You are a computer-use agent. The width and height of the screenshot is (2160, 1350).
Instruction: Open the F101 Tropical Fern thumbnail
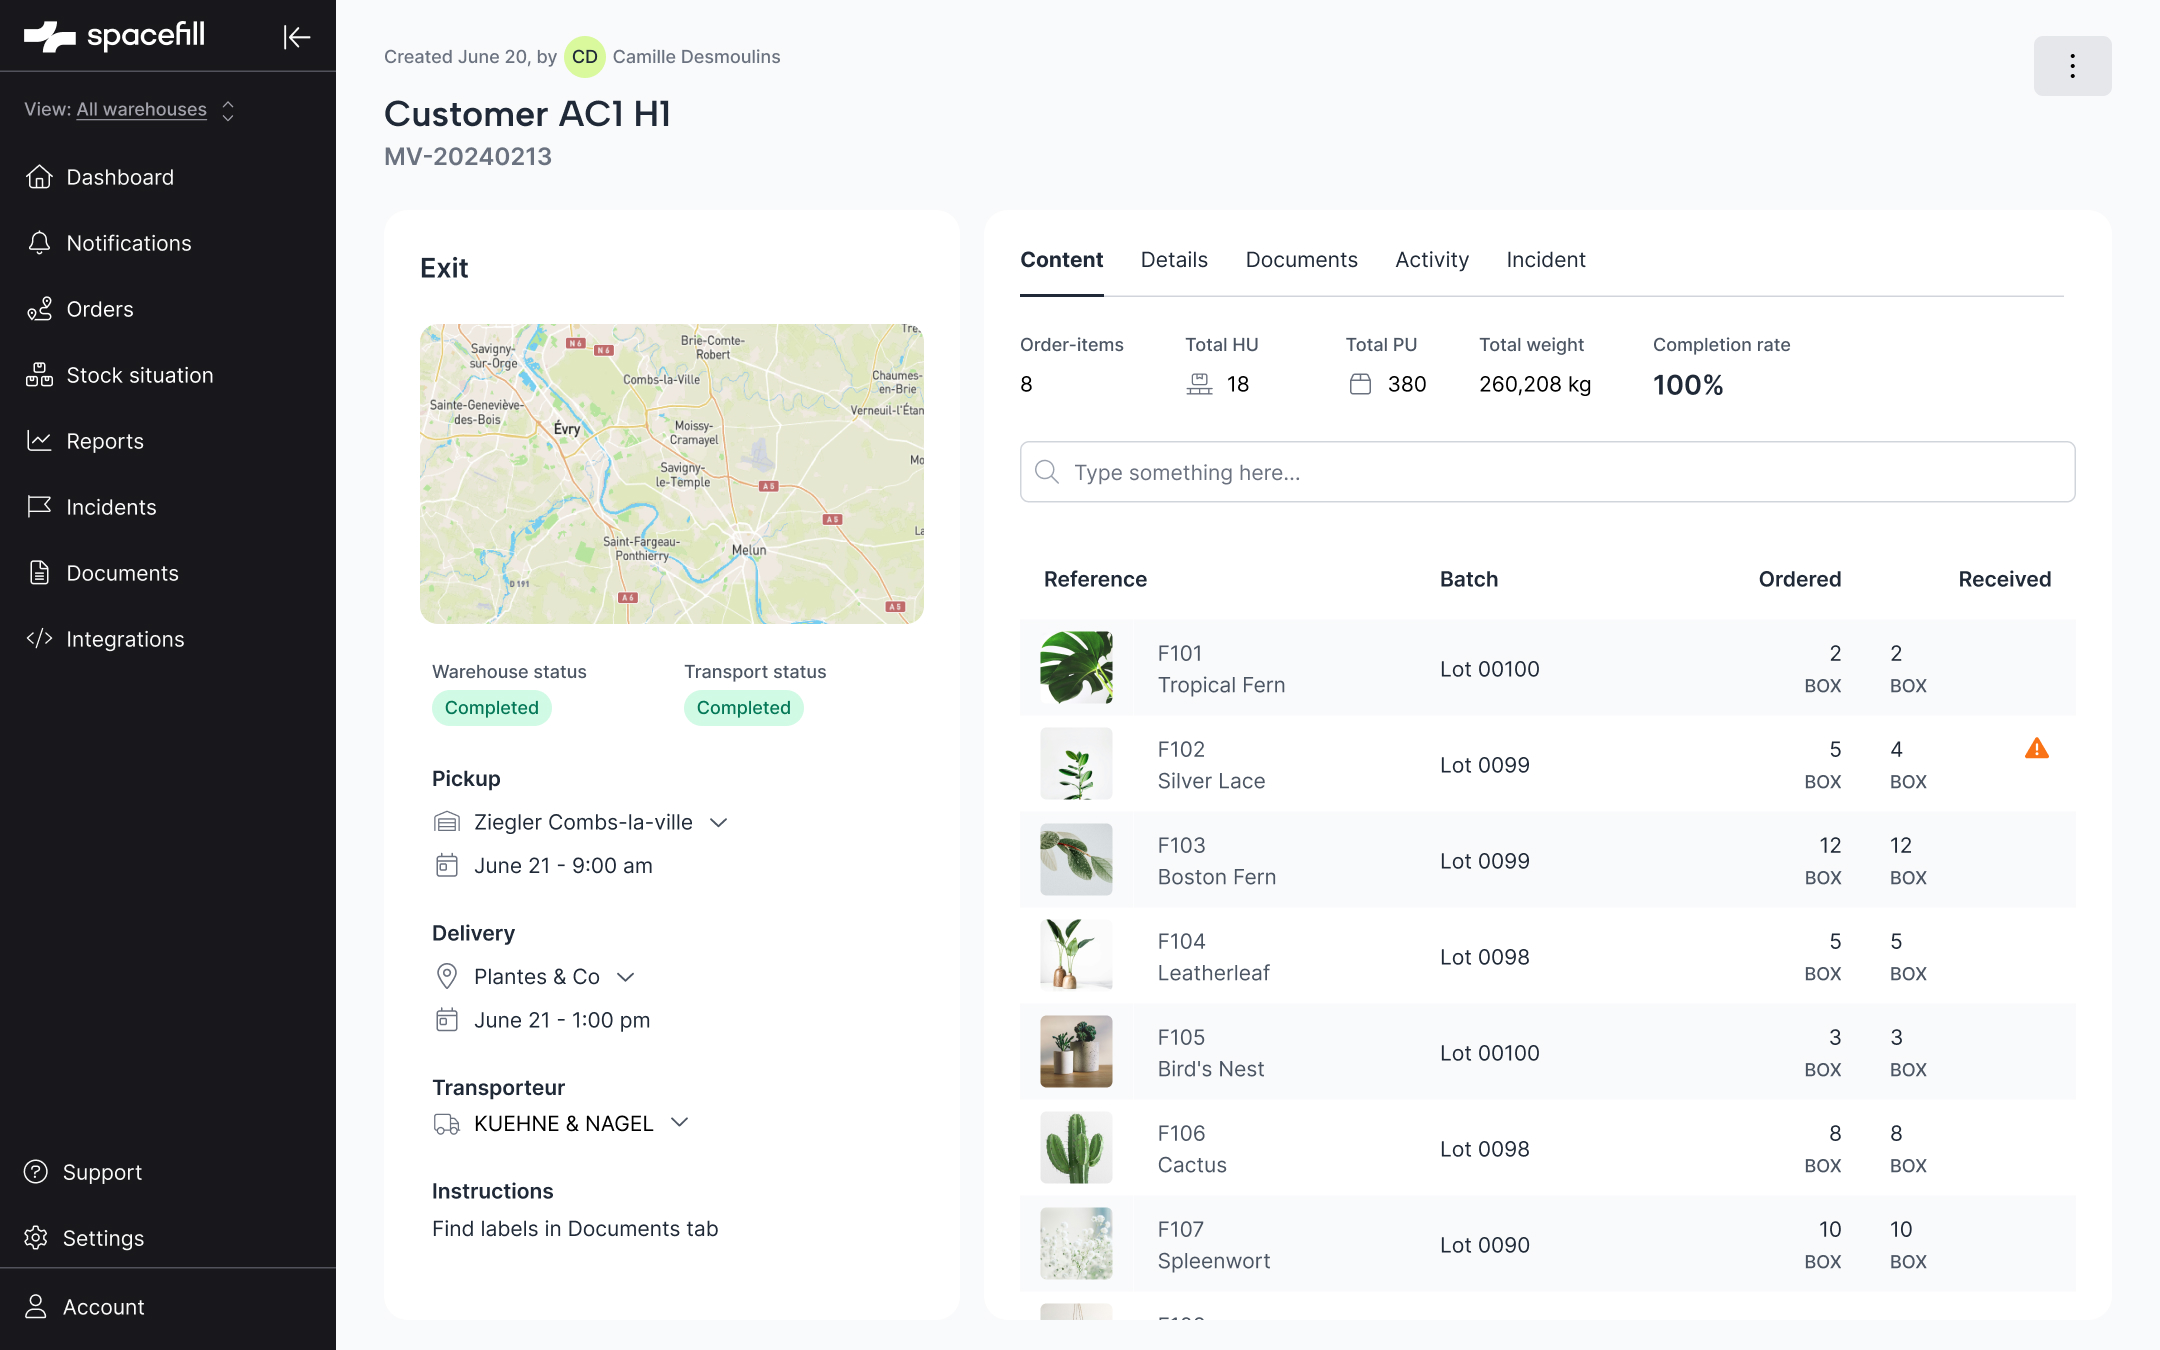[1076, 667]
